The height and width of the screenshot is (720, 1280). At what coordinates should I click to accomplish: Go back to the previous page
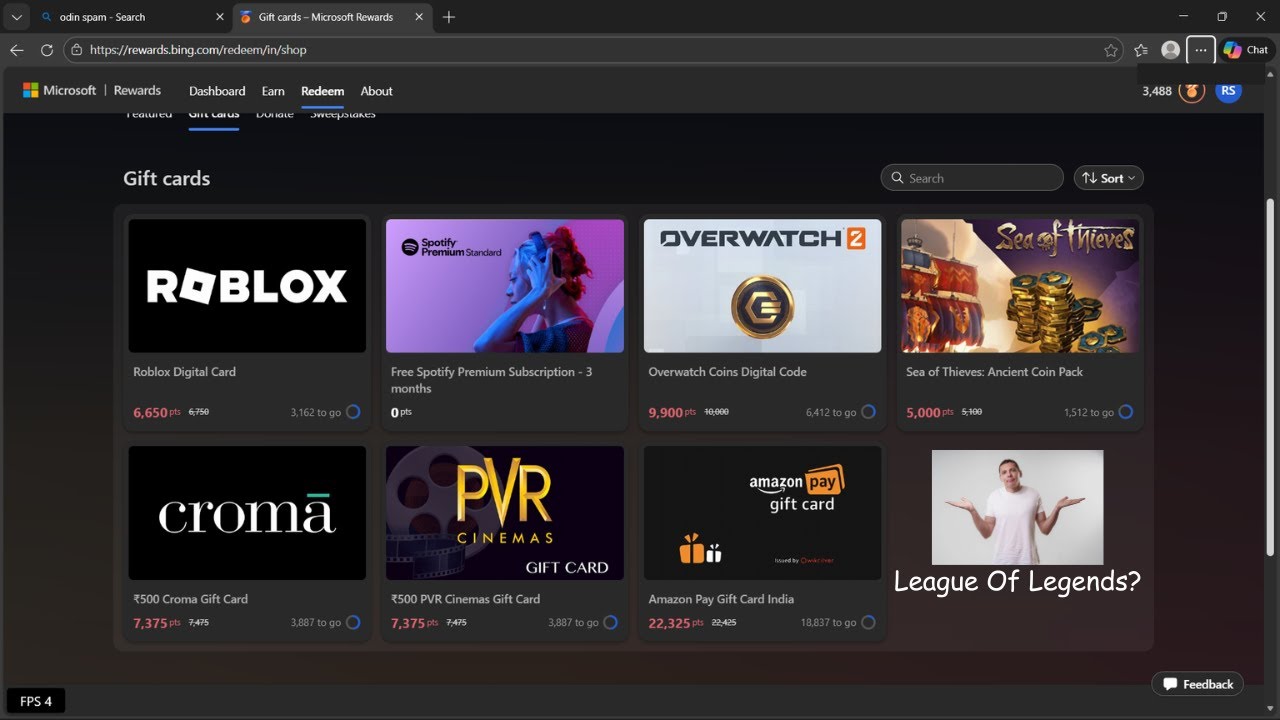point(17,50)
